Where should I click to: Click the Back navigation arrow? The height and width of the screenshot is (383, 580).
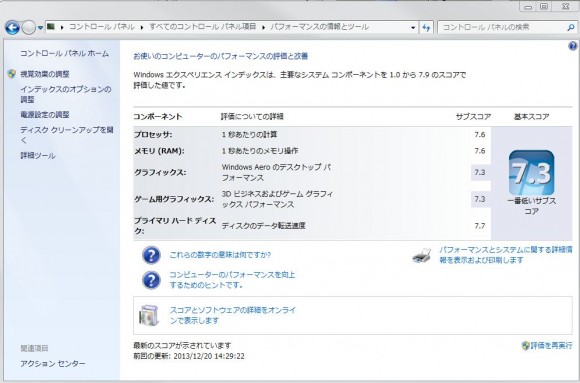(12, 27)
